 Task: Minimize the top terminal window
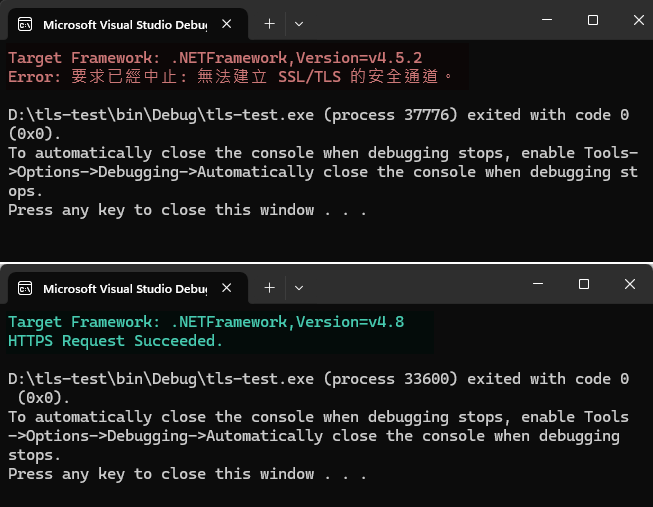pos(546,20)
